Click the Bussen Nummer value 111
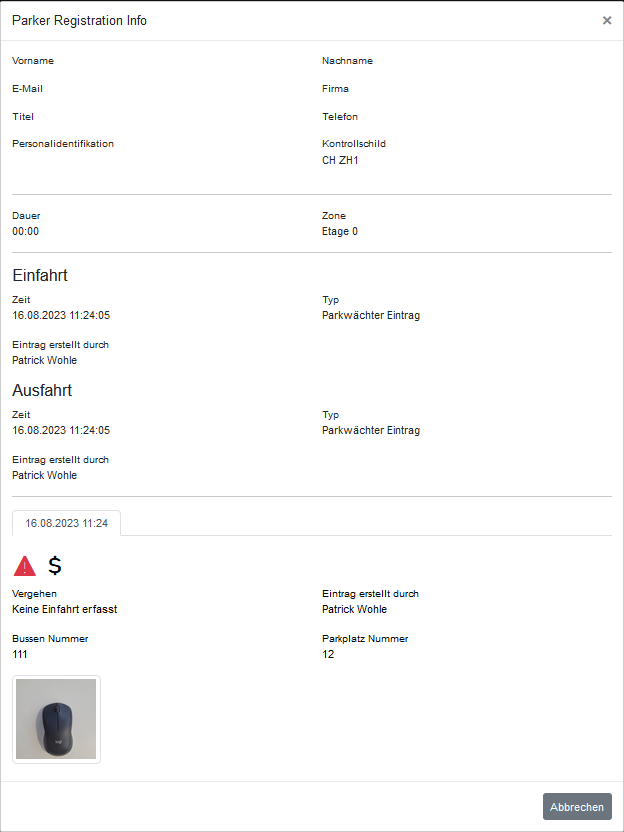Image resolution: width=624 pixels, height=832 pixels. 20,654
